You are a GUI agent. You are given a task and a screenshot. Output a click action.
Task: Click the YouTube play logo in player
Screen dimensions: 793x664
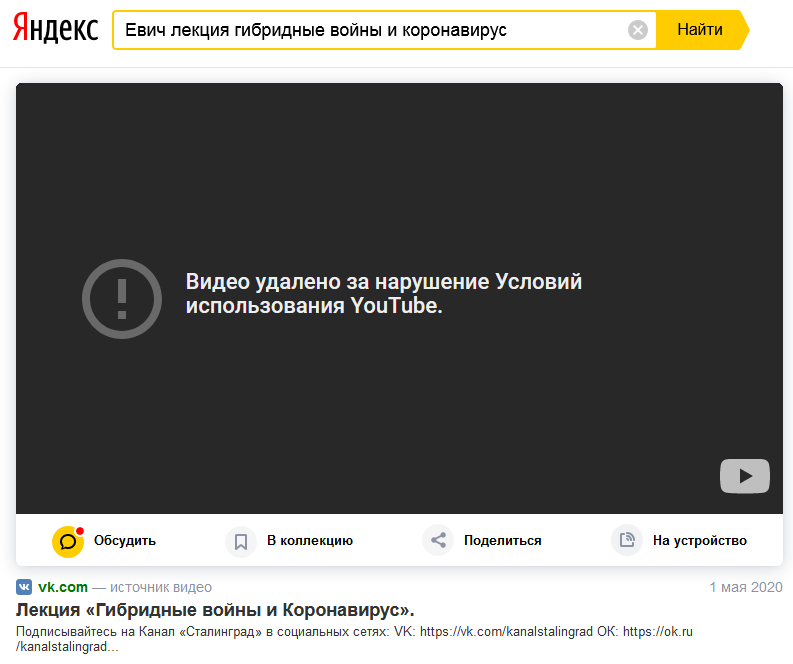tap(744, 476)
